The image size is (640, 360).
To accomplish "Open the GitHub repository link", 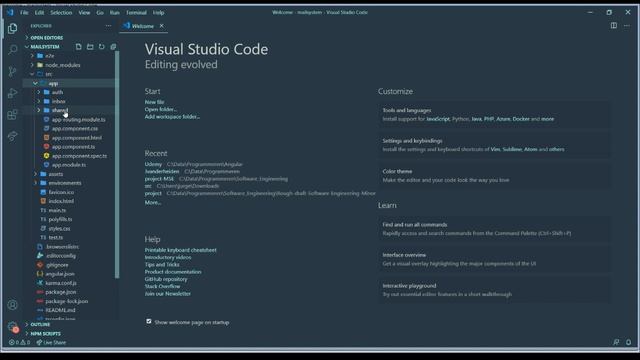I will point(166,279).
